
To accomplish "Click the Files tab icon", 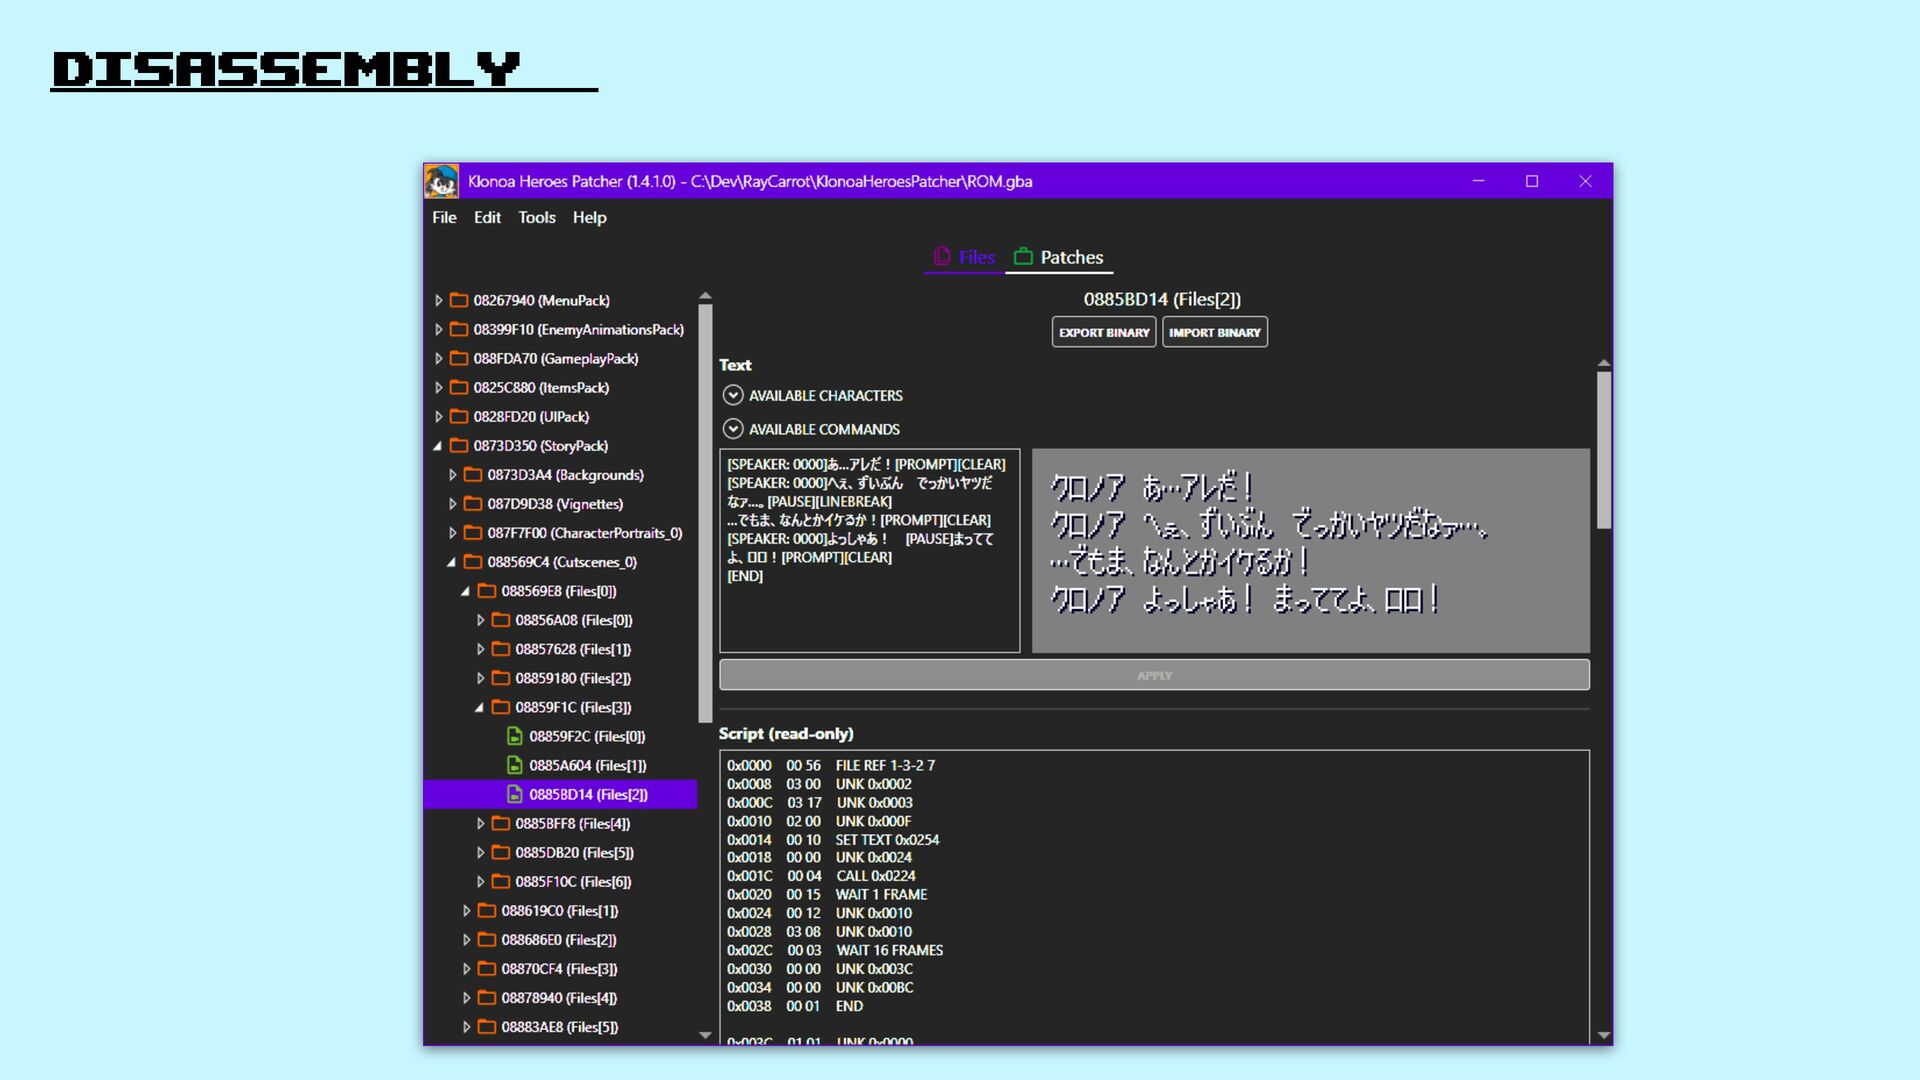I will [941, 257].
